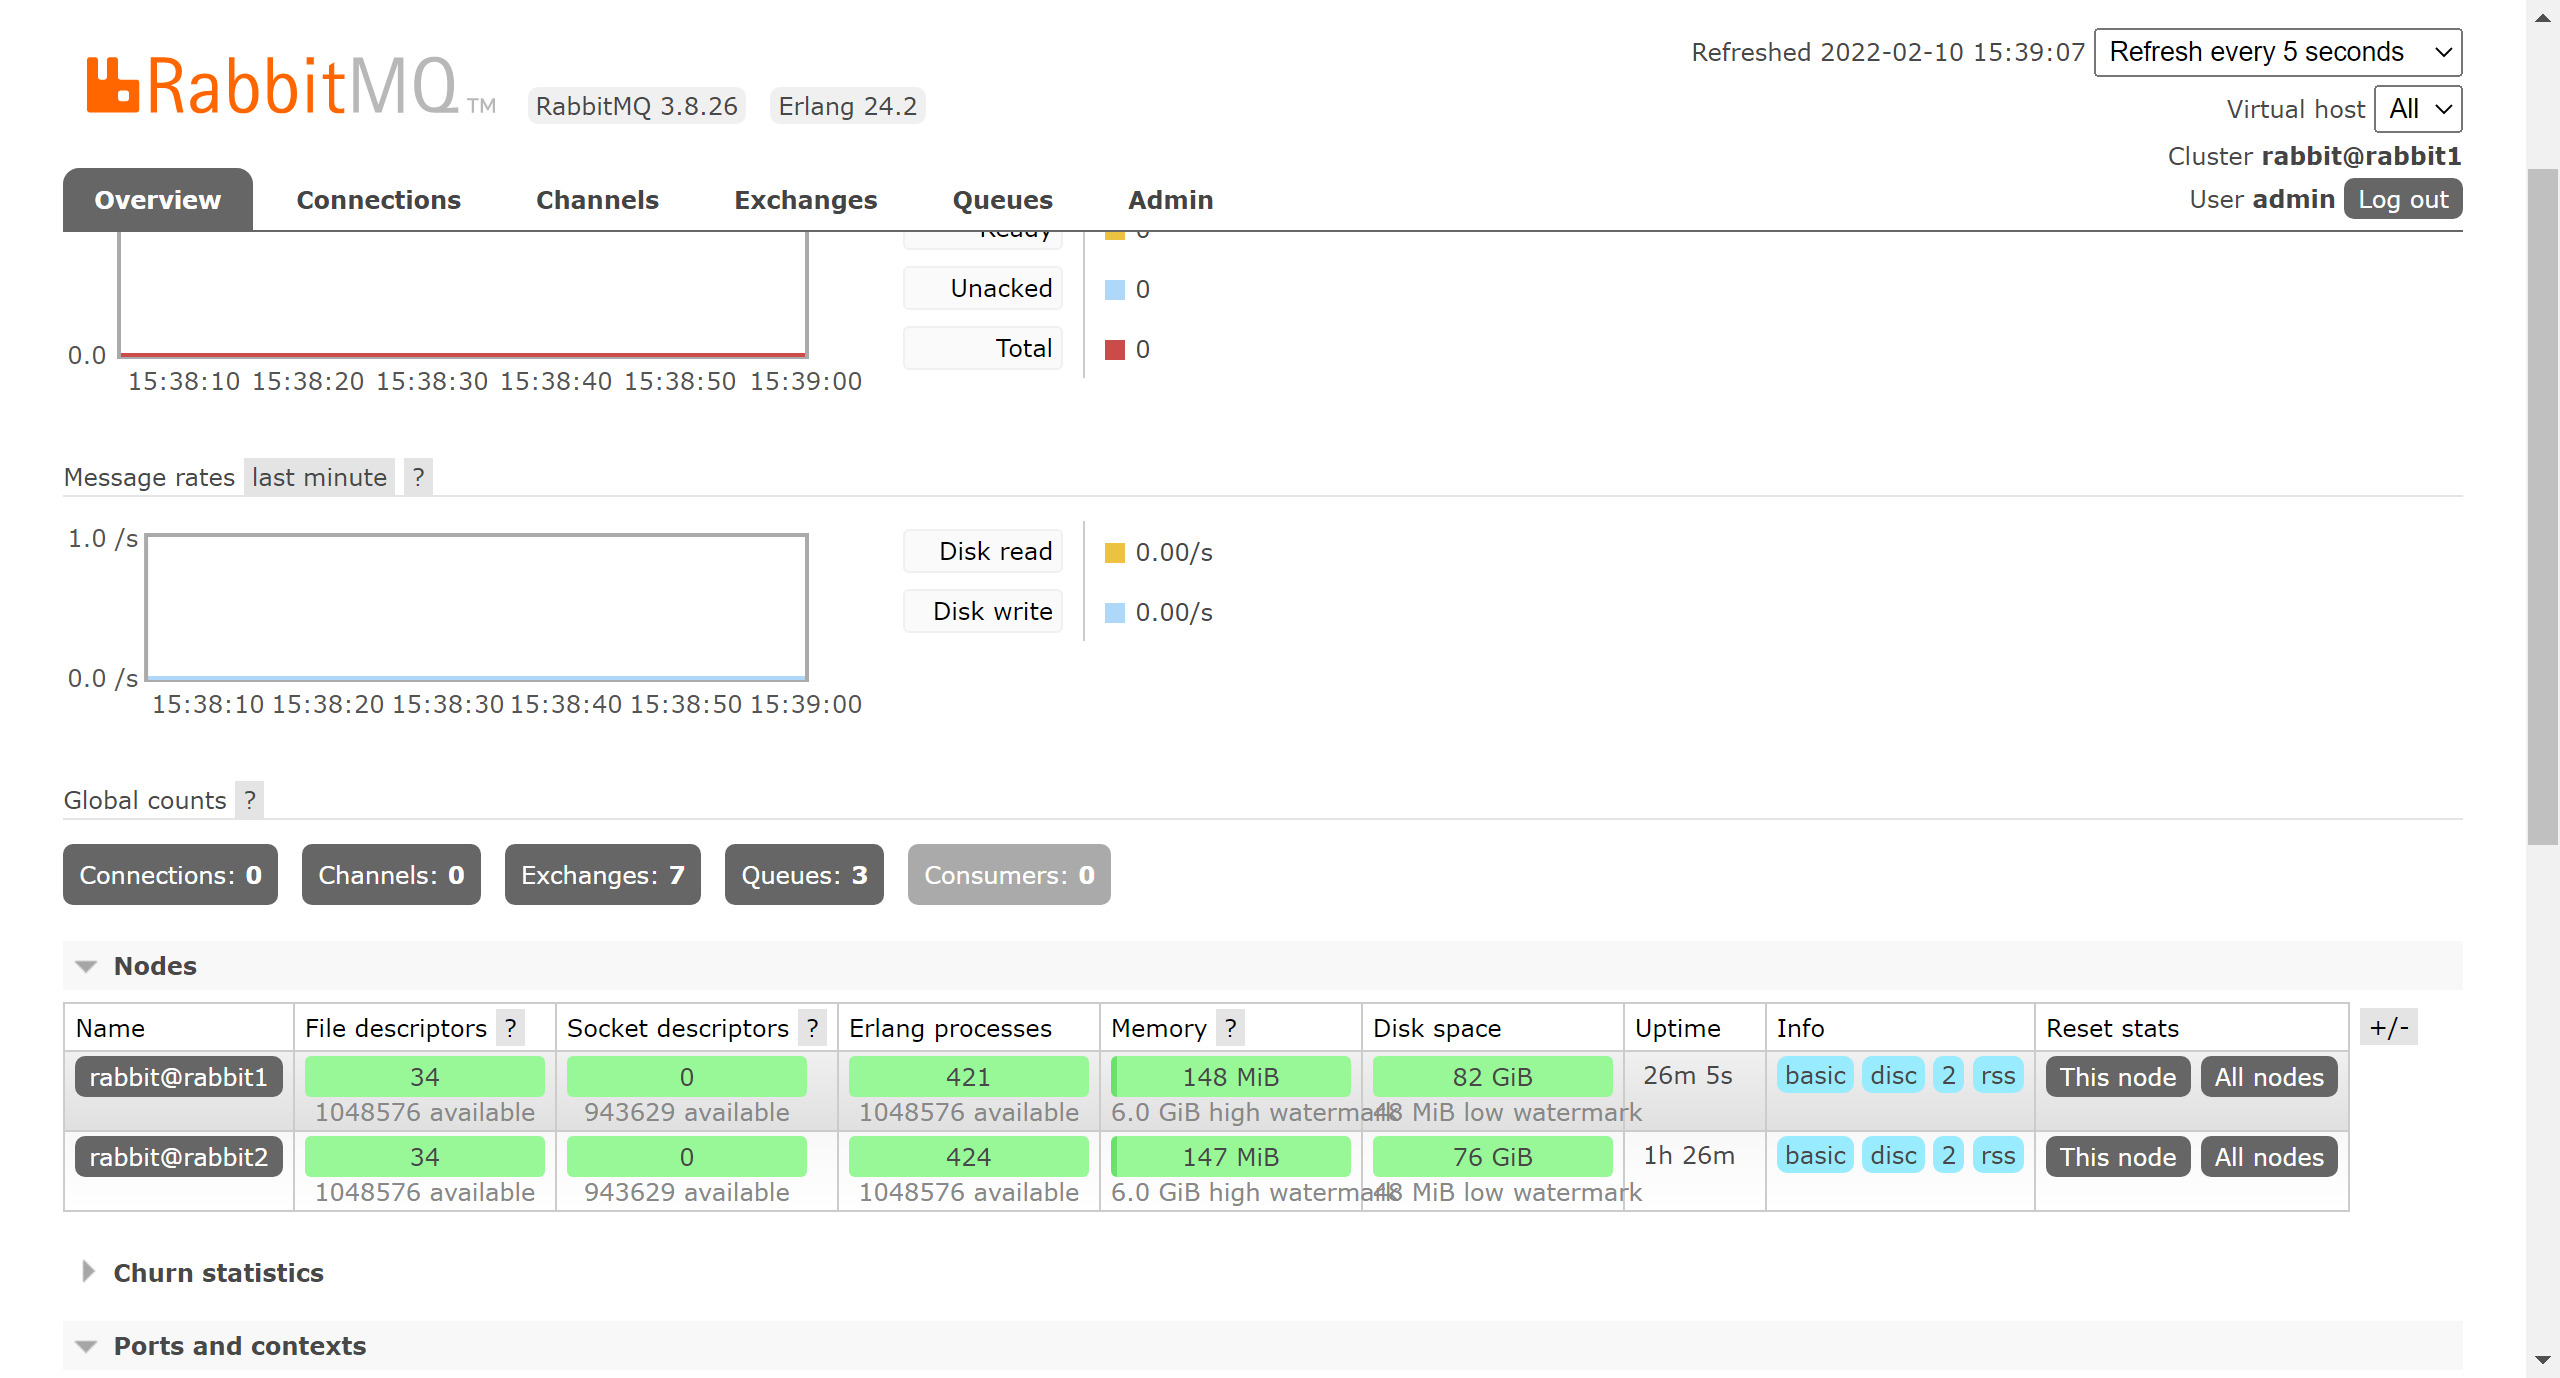Click the Memory column help icon
Screen dimensions: 2560x1378
1231,1028
